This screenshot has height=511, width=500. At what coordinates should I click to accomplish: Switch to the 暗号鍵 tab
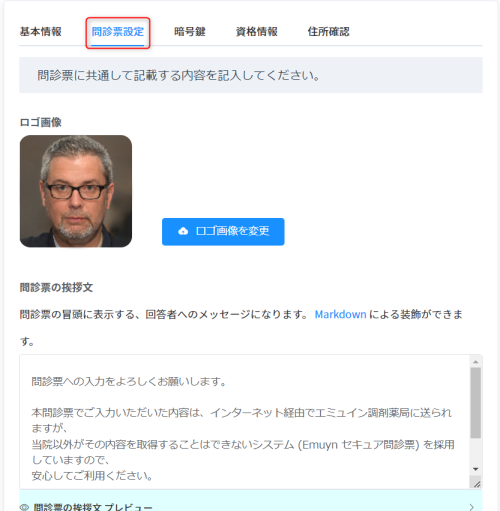click(190, 32)
